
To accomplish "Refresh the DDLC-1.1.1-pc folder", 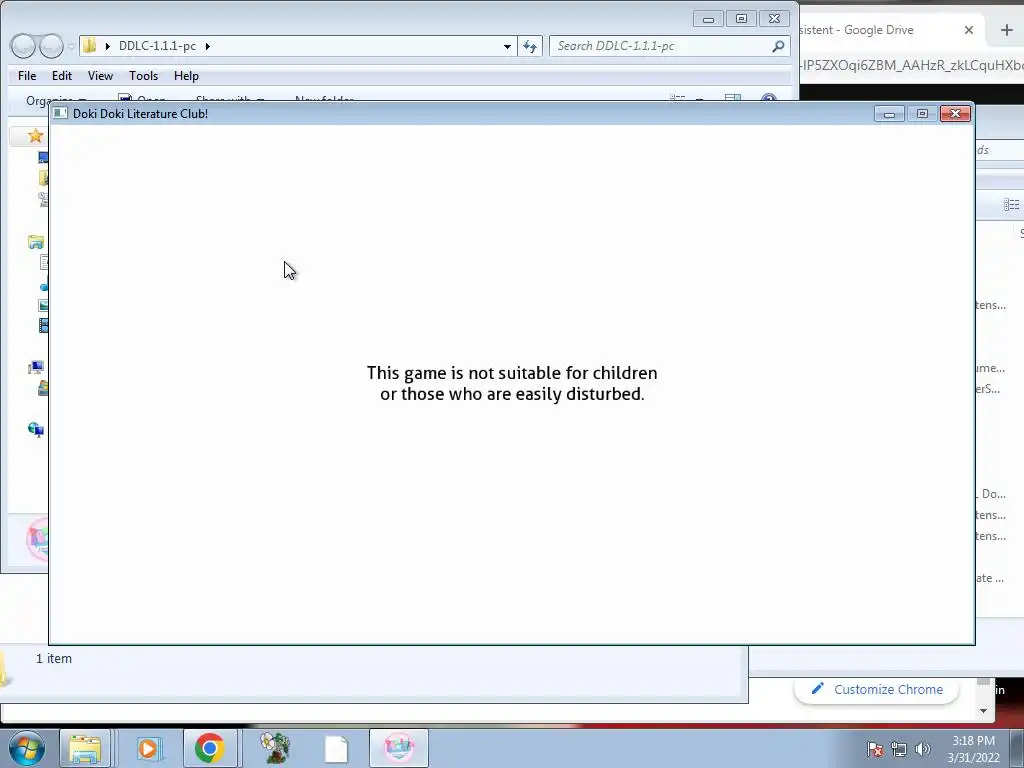I will coord(530,46).
